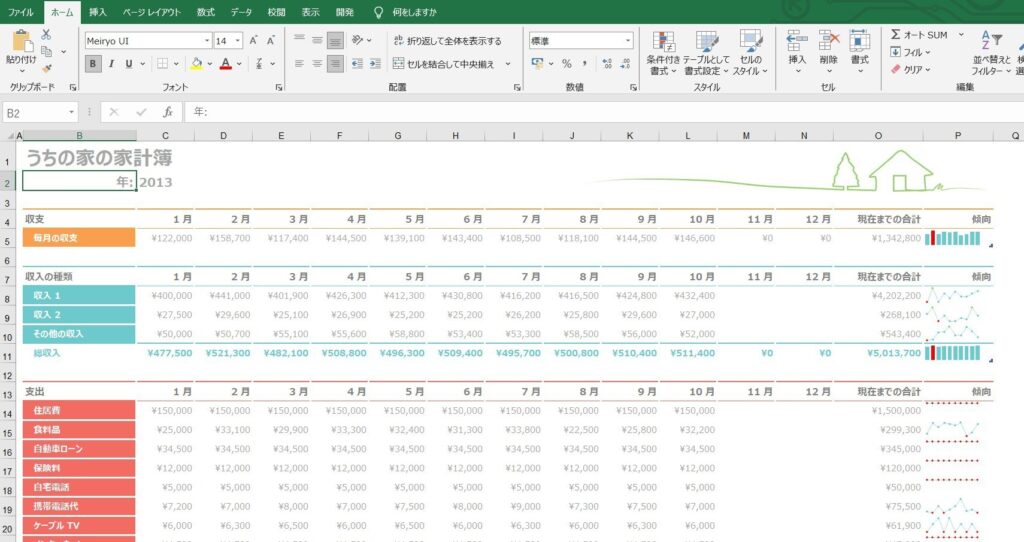Apply the yellow fill color bucket
The width and height of the screenshot is (1024, 542).
pyautogui.click(x=196, y=63)
